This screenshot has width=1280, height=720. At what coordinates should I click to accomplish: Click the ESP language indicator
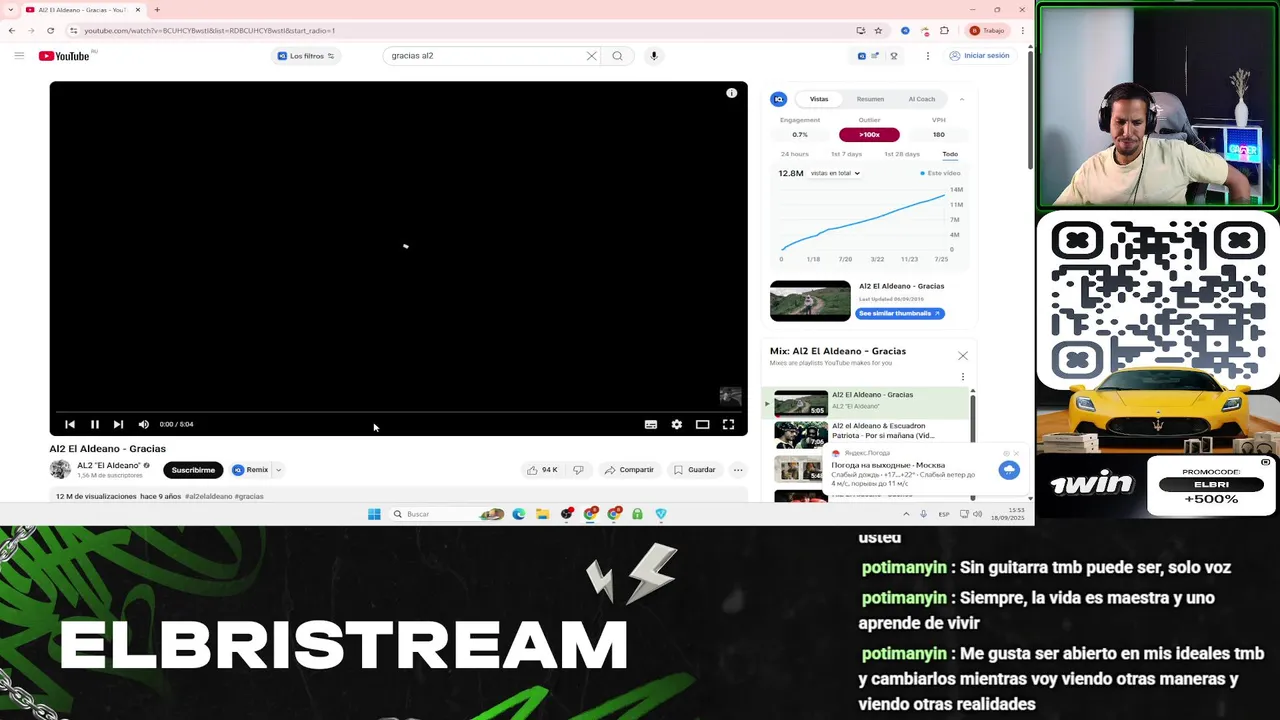click(x=944, y=514)
